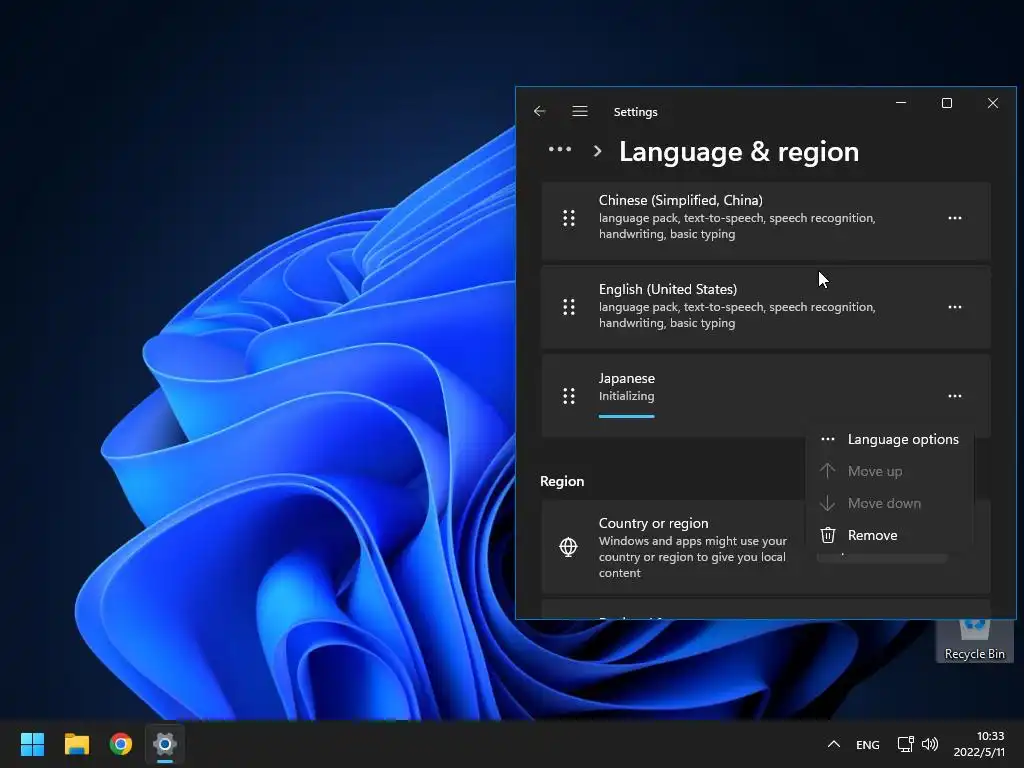Viewport: 1024px width, 768px height.
Task: Click the Japanese initializing progress bar
Action: tap(626, 416)
